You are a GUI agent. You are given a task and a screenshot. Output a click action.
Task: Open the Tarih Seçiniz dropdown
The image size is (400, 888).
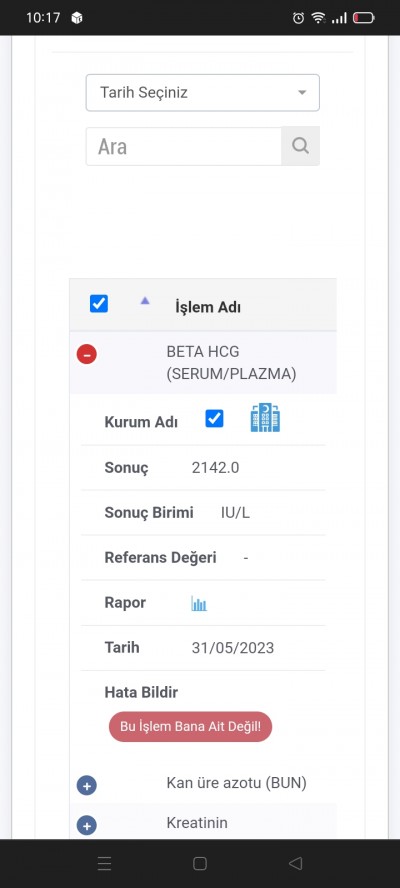[x=203, y=92]
